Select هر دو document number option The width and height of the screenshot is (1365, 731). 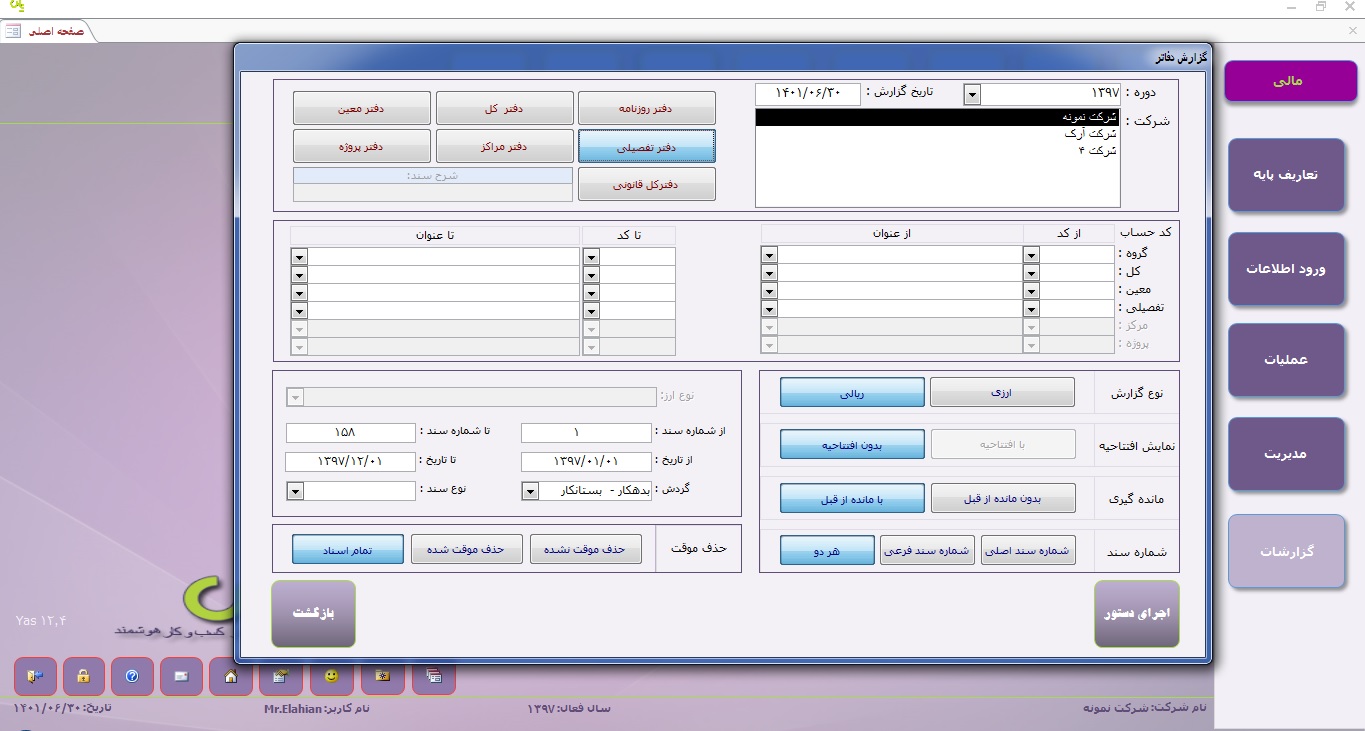828,551
